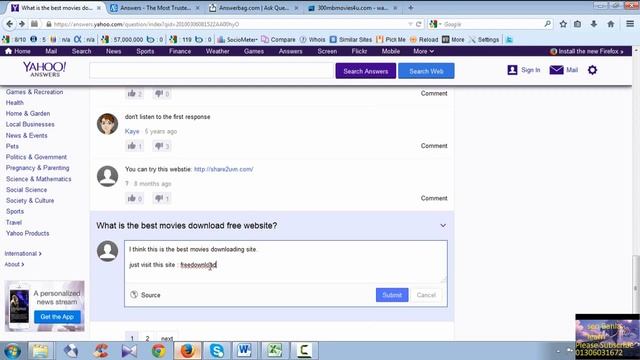Submit the answer
This screenshot has width=640, height=360.
click(x=392, y=295)
